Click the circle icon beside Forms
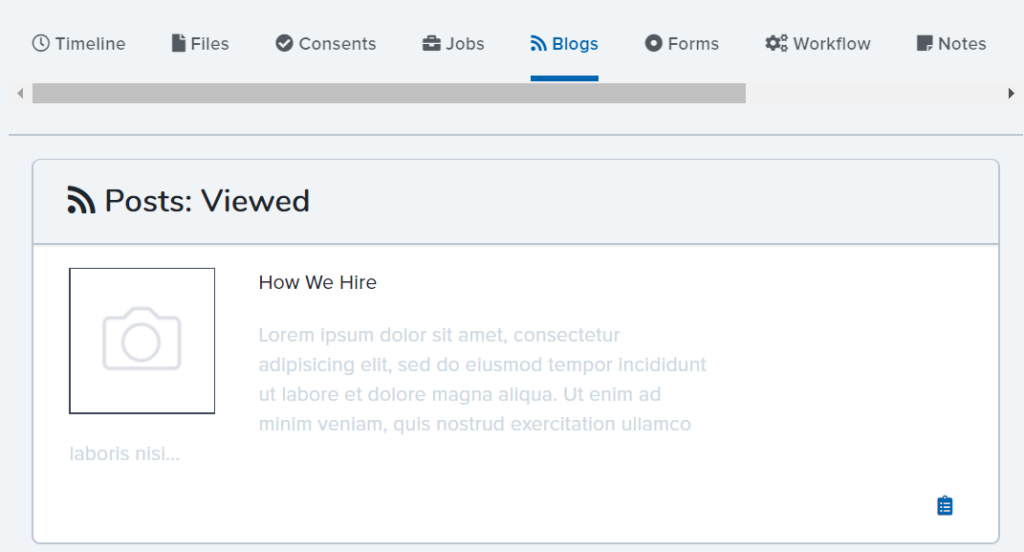 click(653, 43)
